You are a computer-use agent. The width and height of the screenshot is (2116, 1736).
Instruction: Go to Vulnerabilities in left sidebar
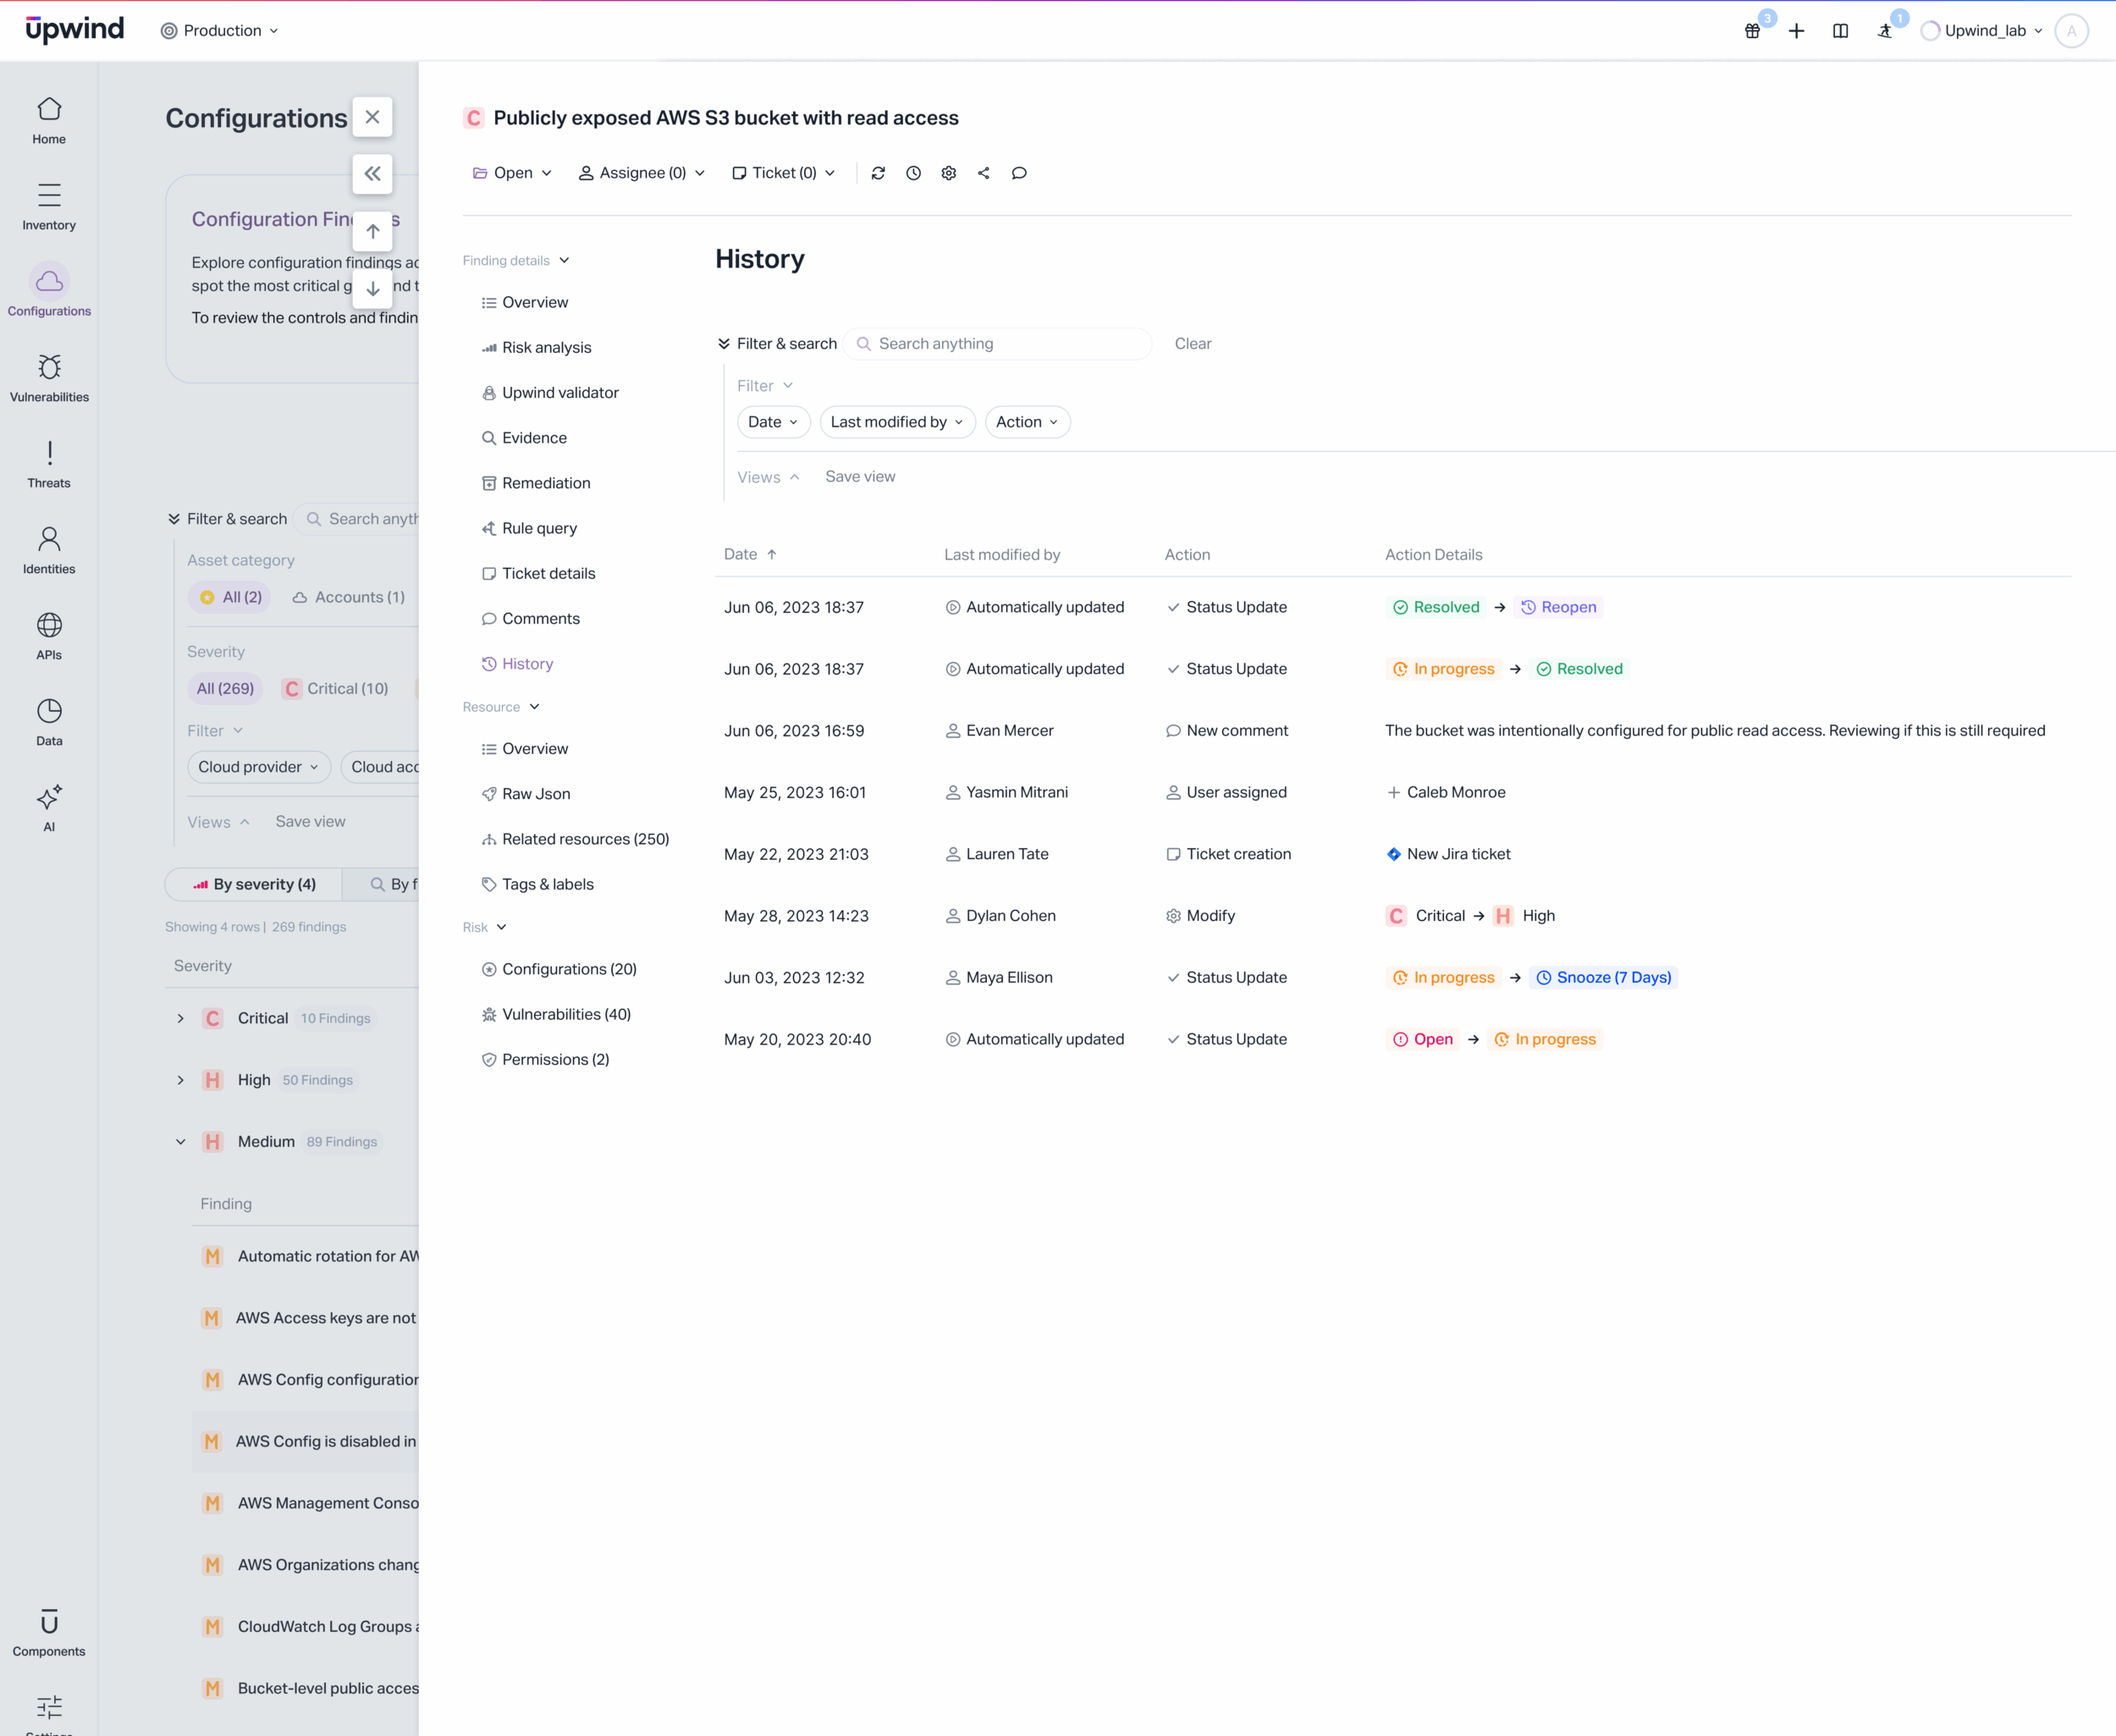click(x=49, y=378)
